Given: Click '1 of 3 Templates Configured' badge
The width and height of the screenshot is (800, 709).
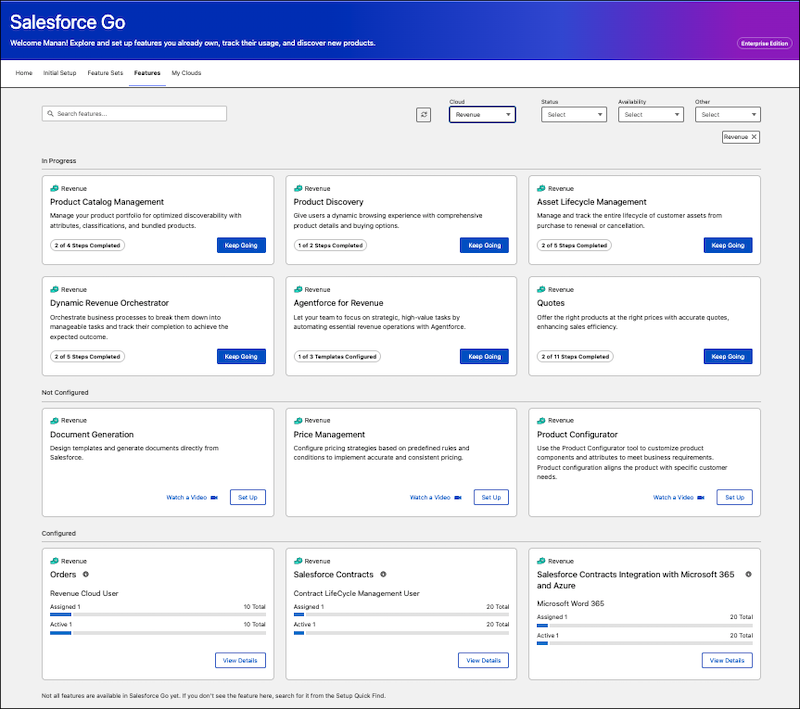Looking at the screenshot, I should click(x=337, y=357).
